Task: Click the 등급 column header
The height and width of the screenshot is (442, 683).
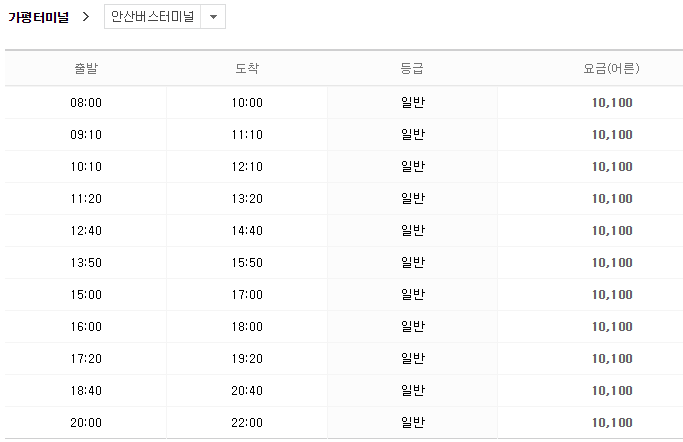Action: click(x=412, y=68)
